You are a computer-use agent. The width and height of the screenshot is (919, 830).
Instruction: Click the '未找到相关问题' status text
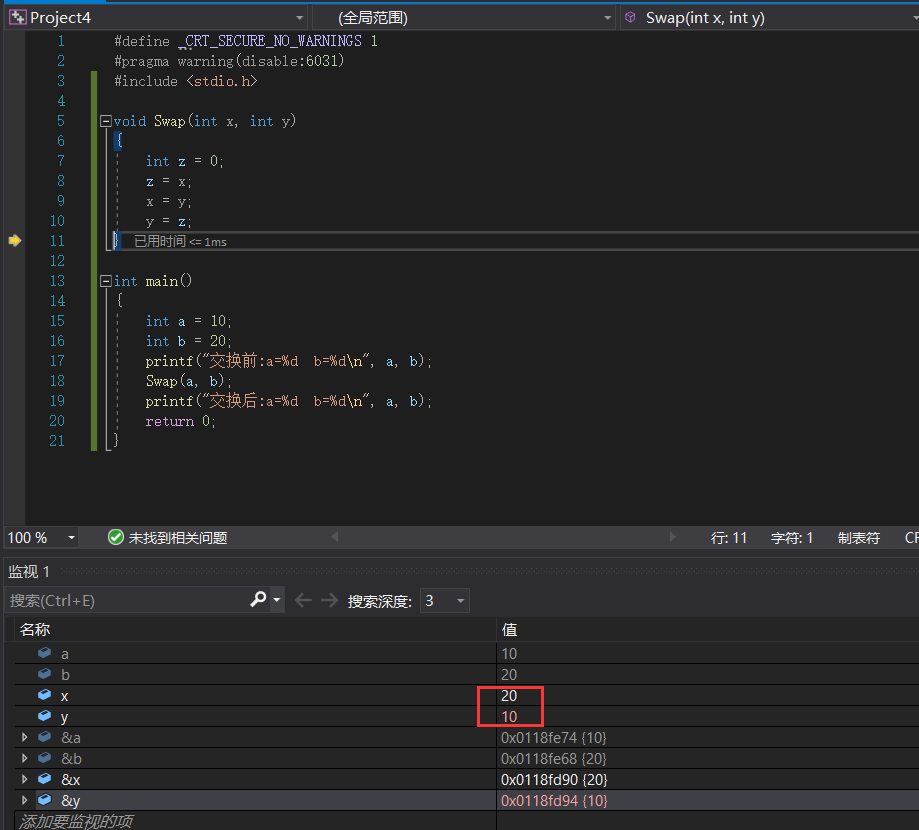point(178,538)
